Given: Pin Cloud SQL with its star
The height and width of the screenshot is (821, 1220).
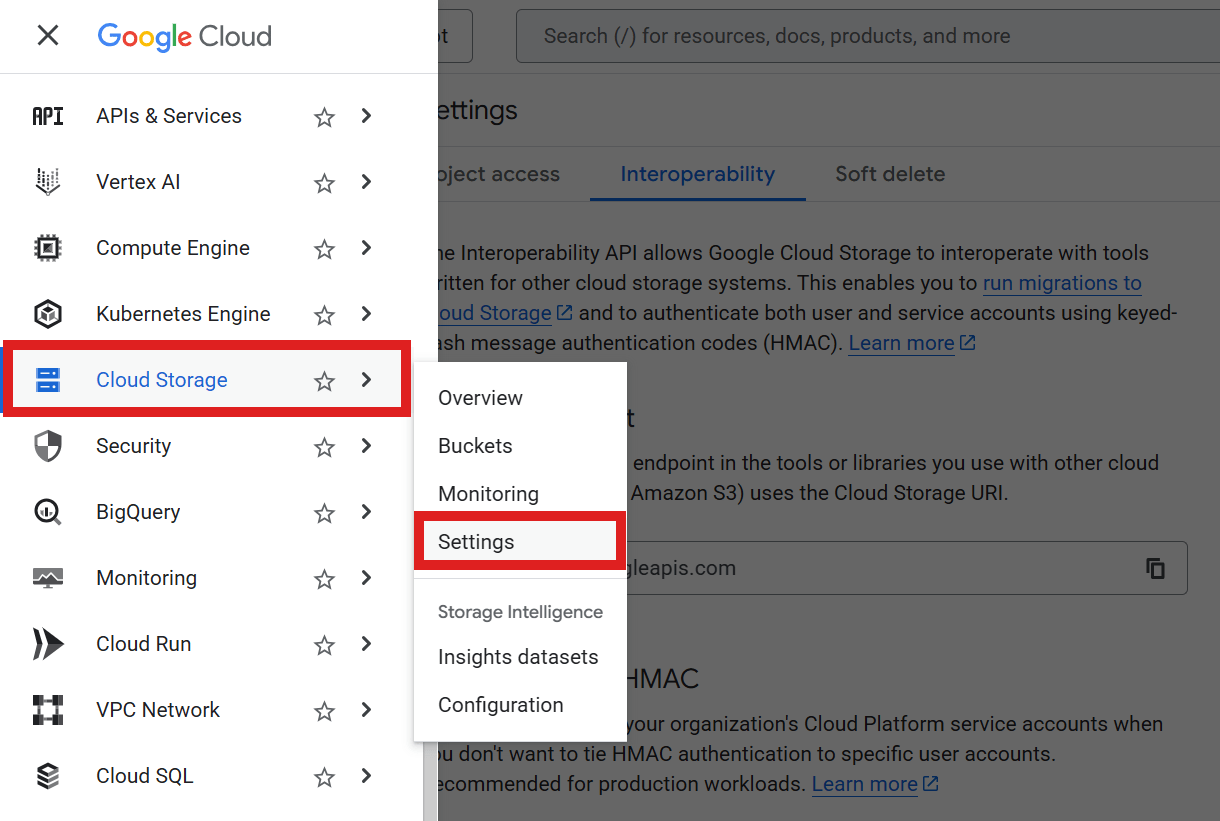Looking at the screenshot, I should click(x=324, y=777).
